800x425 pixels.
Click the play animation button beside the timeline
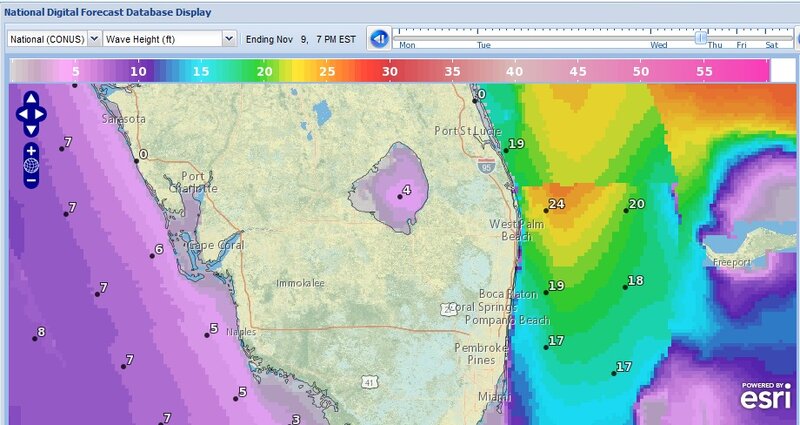[379, 38]
